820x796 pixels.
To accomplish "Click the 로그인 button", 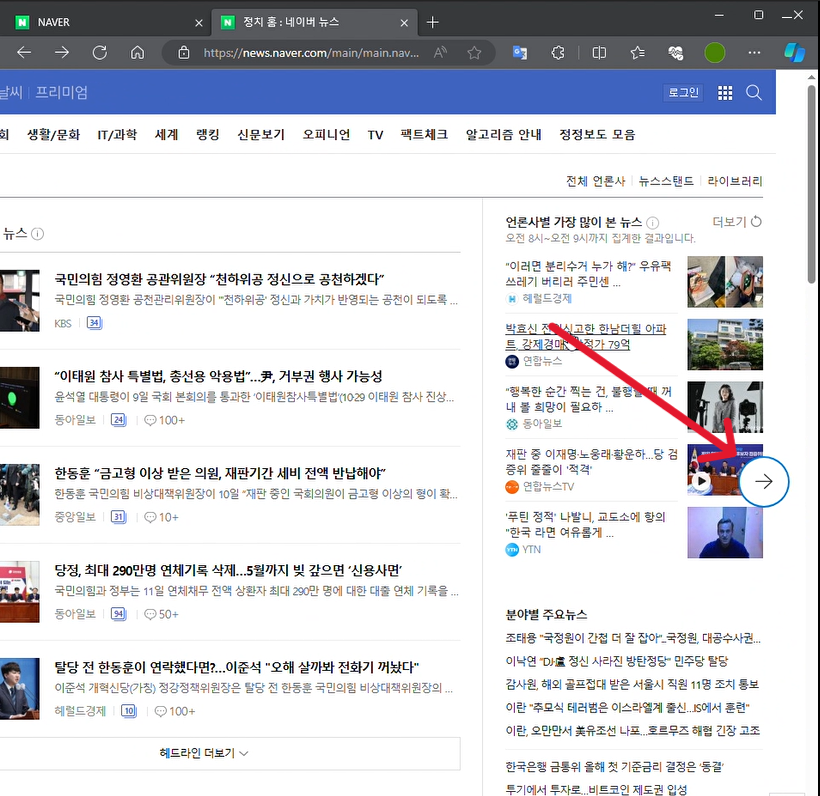I will [x=684, y=93].
